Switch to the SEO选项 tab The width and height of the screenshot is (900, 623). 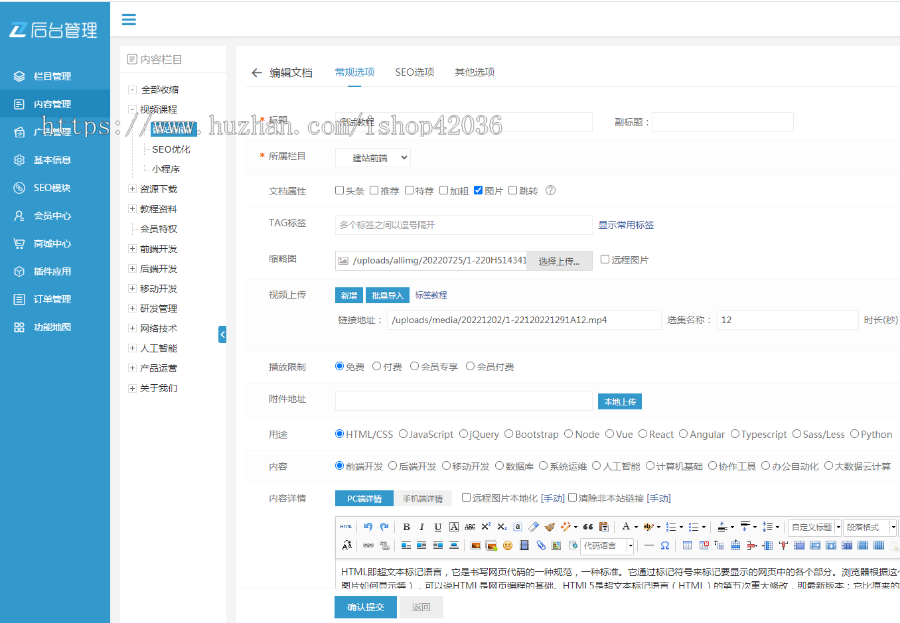pyautogui.click(x=414, y=72)
